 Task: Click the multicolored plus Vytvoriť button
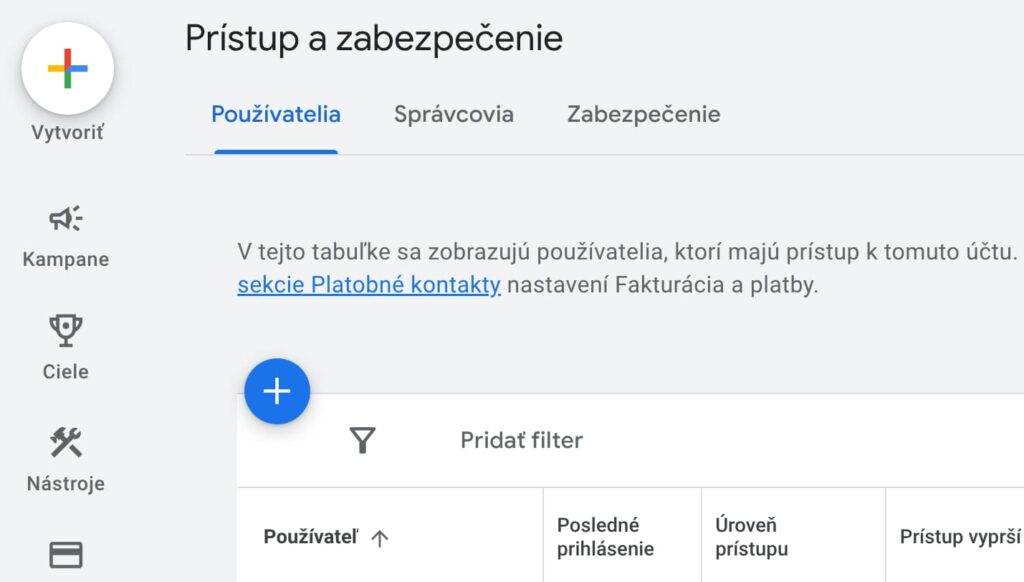click(67, 69)
